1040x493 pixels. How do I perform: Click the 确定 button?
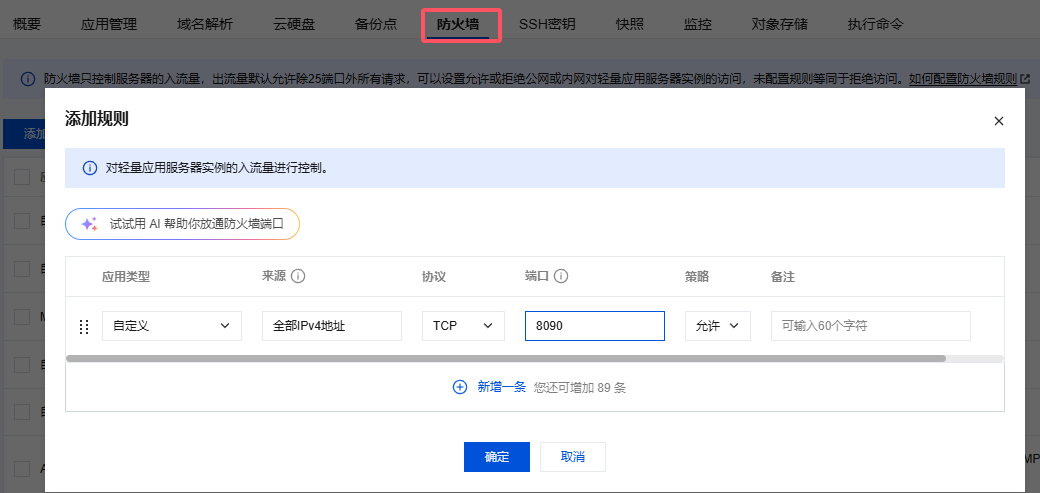pos(496,457)
